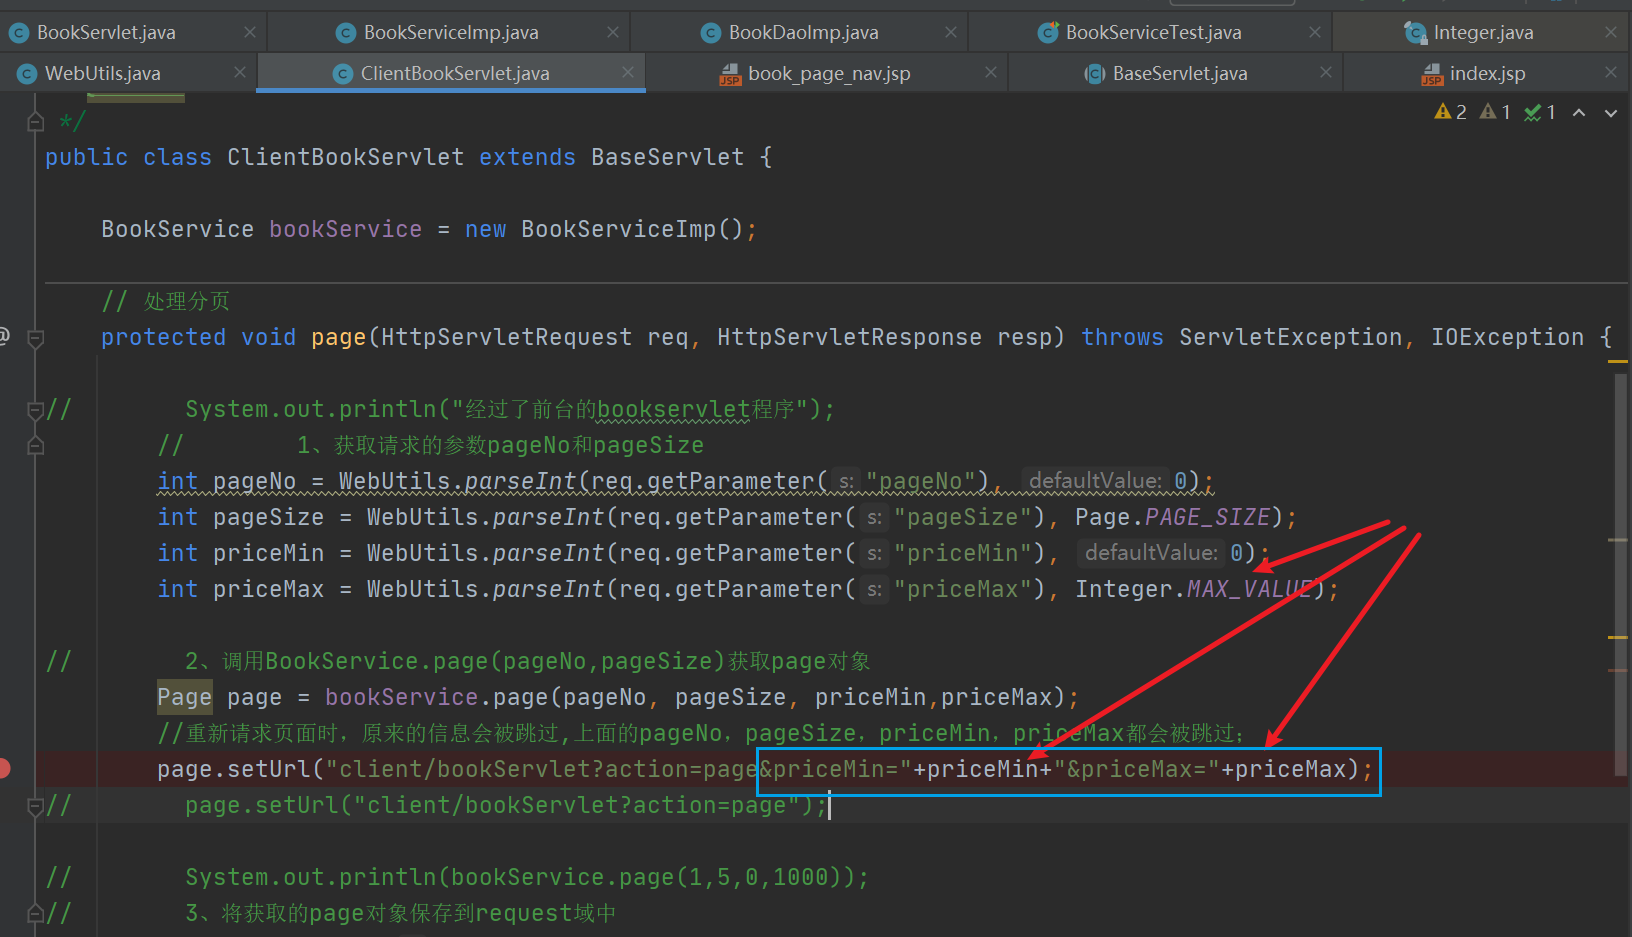Close the BookServiceImp.java tab
The width and height of the screenshot is (1632, 937).
[x=613, y=32]
